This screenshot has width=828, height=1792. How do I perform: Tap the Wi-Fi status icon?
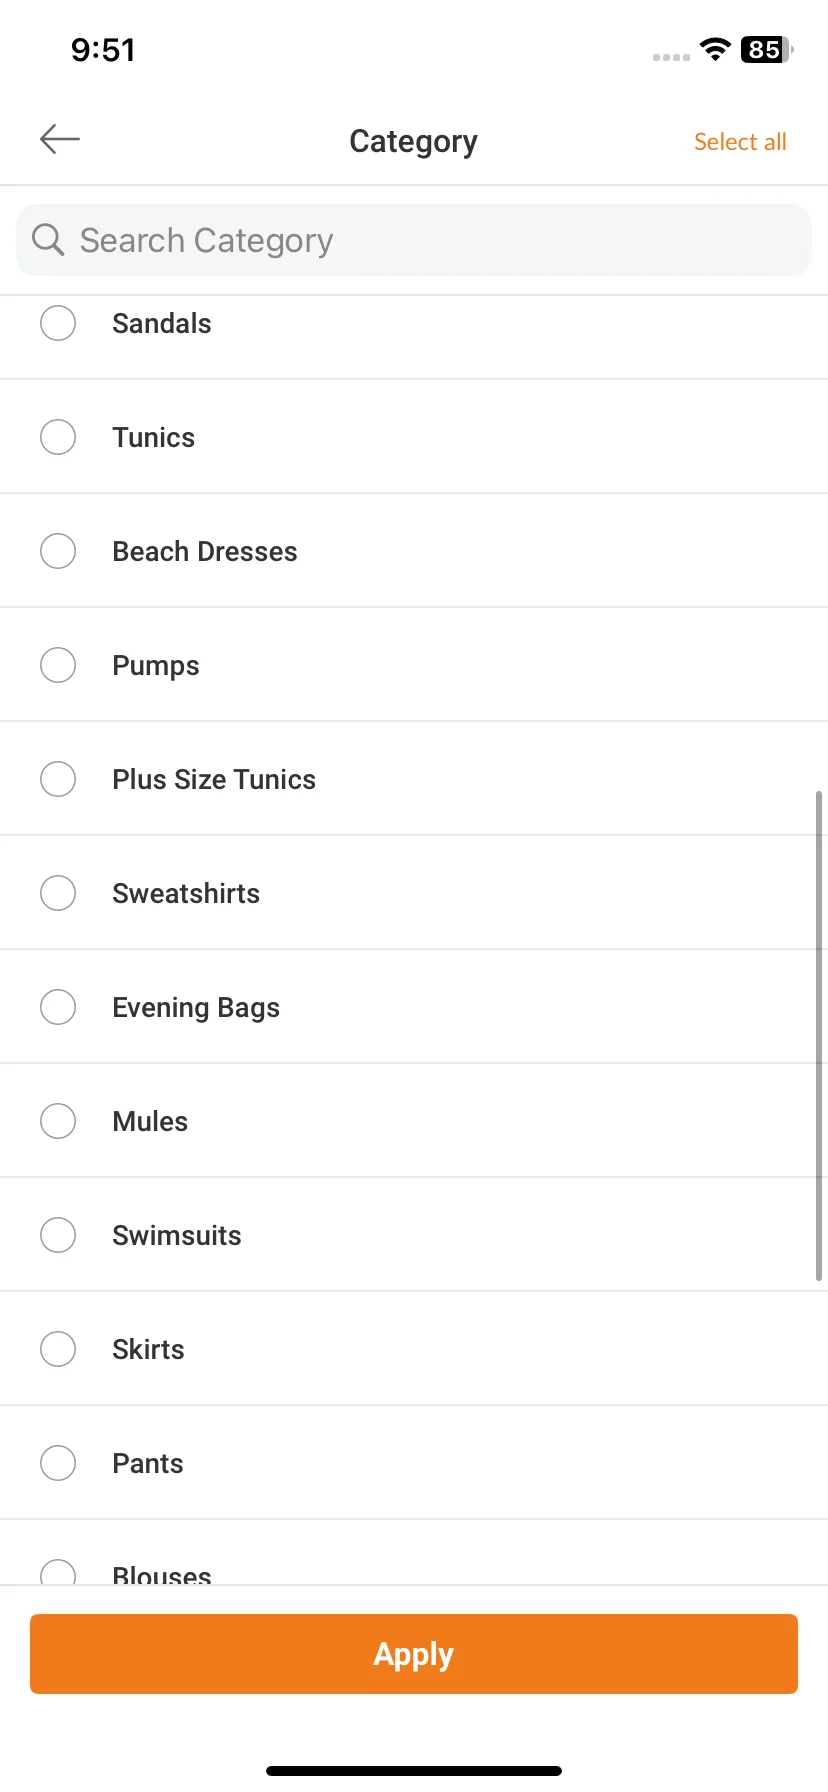pyautogui.click(x=715, y=49)
